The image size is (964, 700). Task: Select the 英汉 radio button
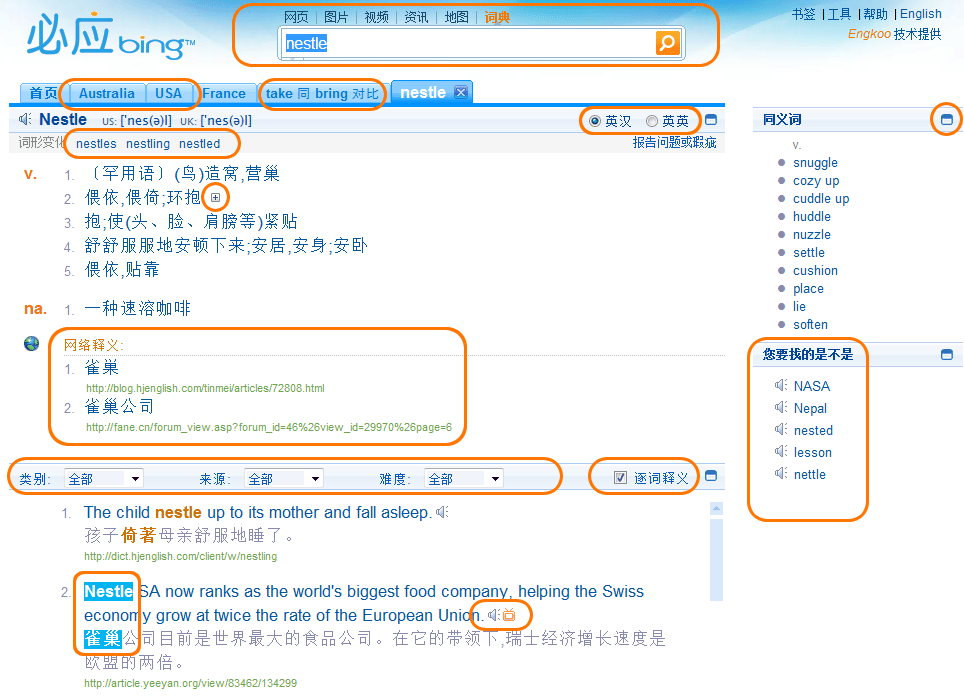[x=595, y=121]
